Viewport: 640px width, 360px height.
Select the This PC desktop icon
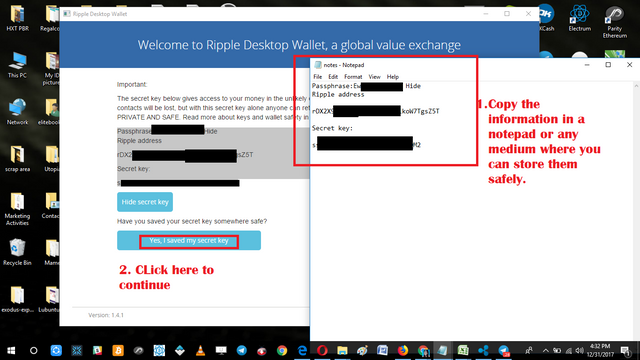(x=17, y=65)
